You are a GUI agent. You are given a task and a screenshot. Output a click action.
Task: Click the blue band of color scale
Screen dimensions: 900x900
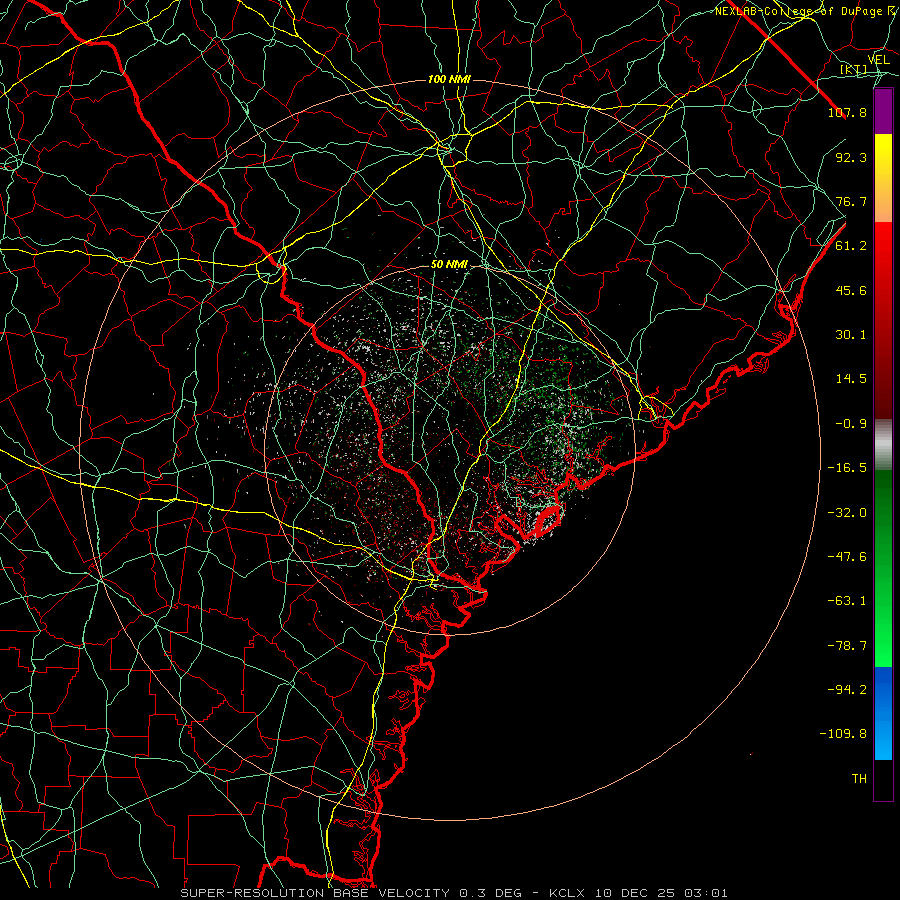(x=883, y=713)
